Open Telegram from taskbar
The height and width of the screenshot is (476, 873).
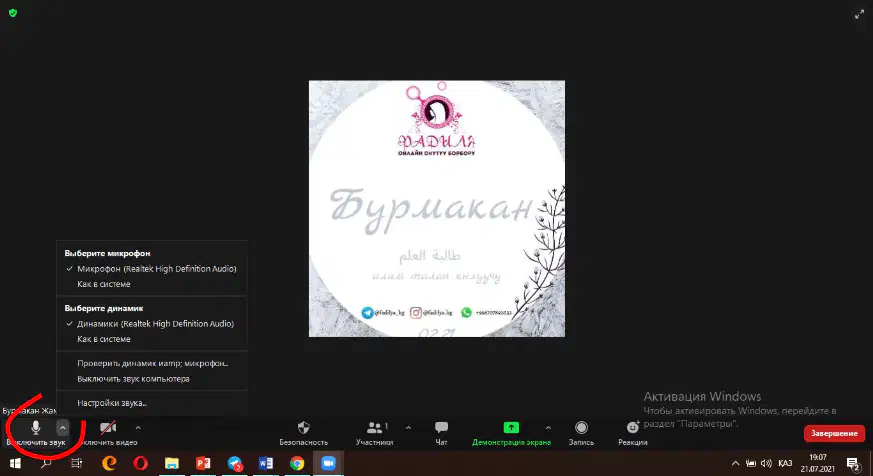pyautogui.click(x=234, y=463)
